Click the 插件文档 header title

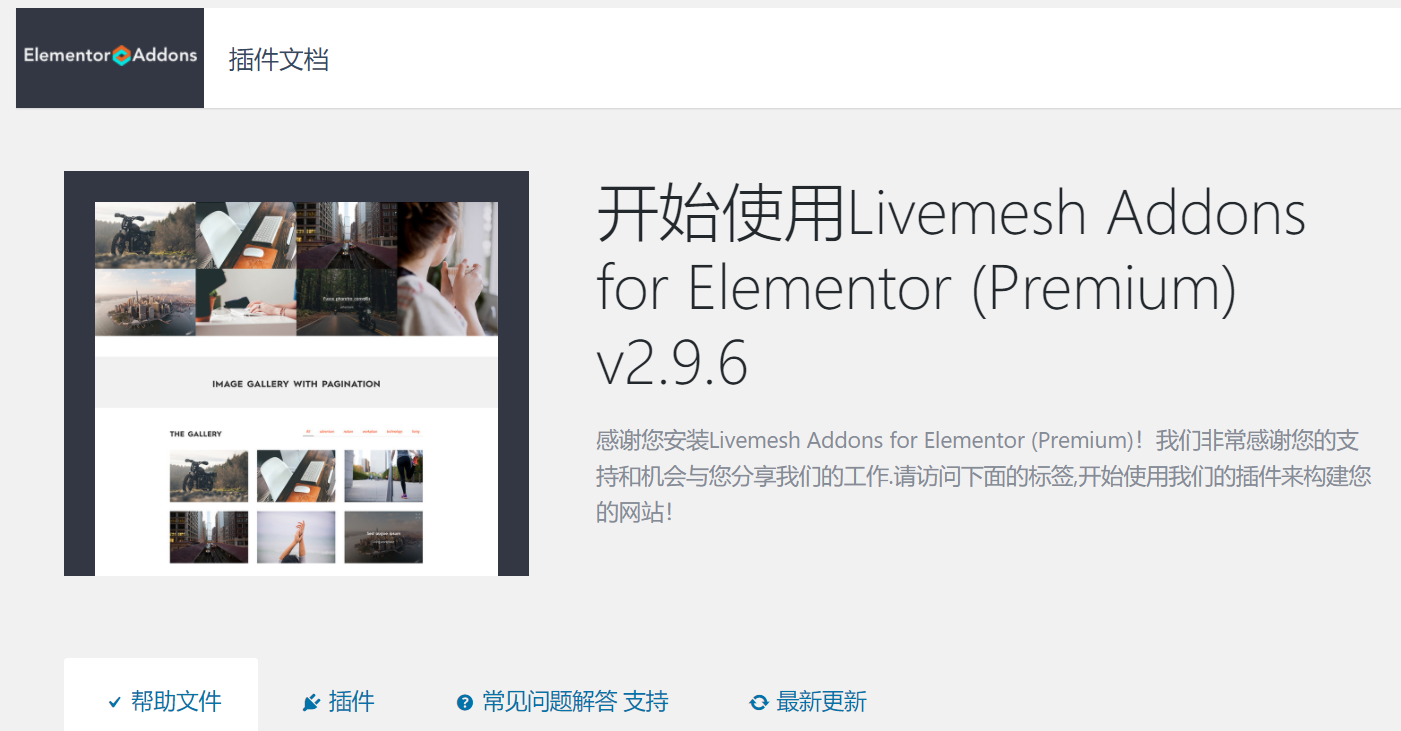pos(279,60)
